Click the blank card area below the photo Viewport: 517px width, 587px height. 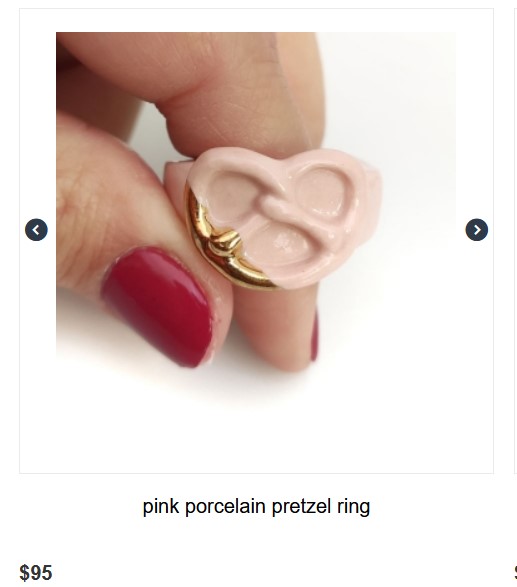[x=256, y=440]
